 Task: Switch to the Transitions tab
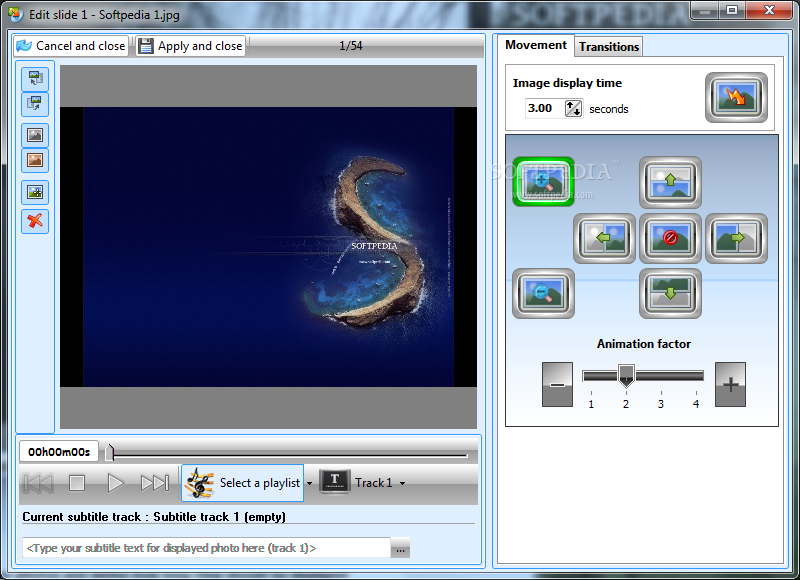click(x=609, y=46)
